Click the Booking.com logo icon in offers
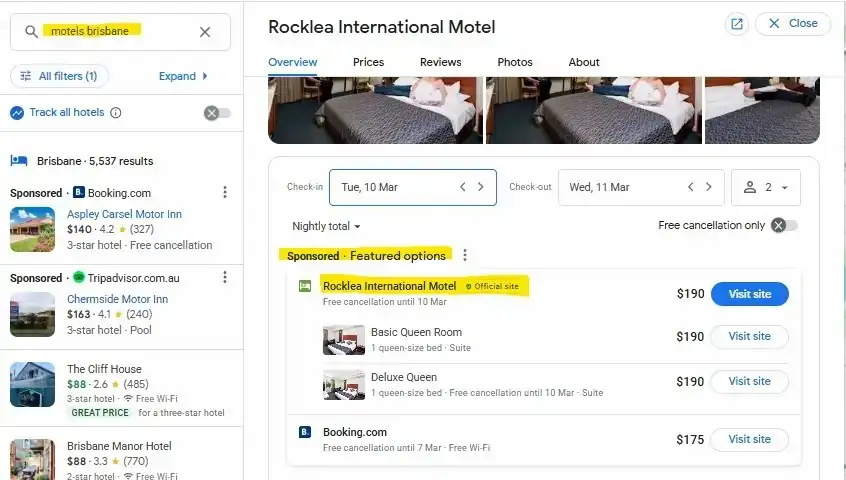The height and width of the screenshot is (480, 846). (305, 432)
